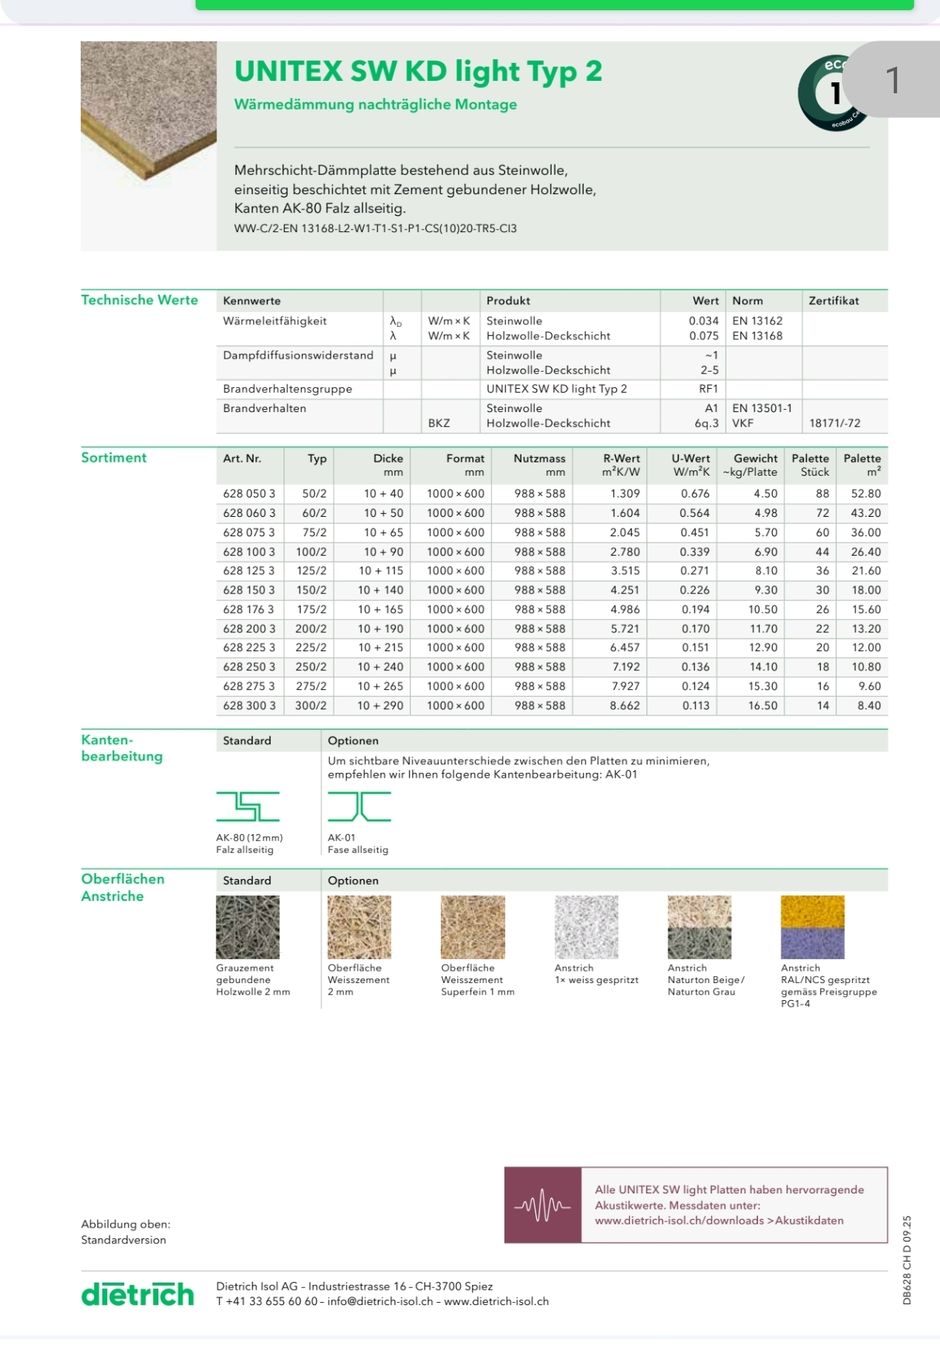The width and height of the screenshot is (940, 1350).
Task: Click the pallet area value 52.80
Action: coord(866,494)
